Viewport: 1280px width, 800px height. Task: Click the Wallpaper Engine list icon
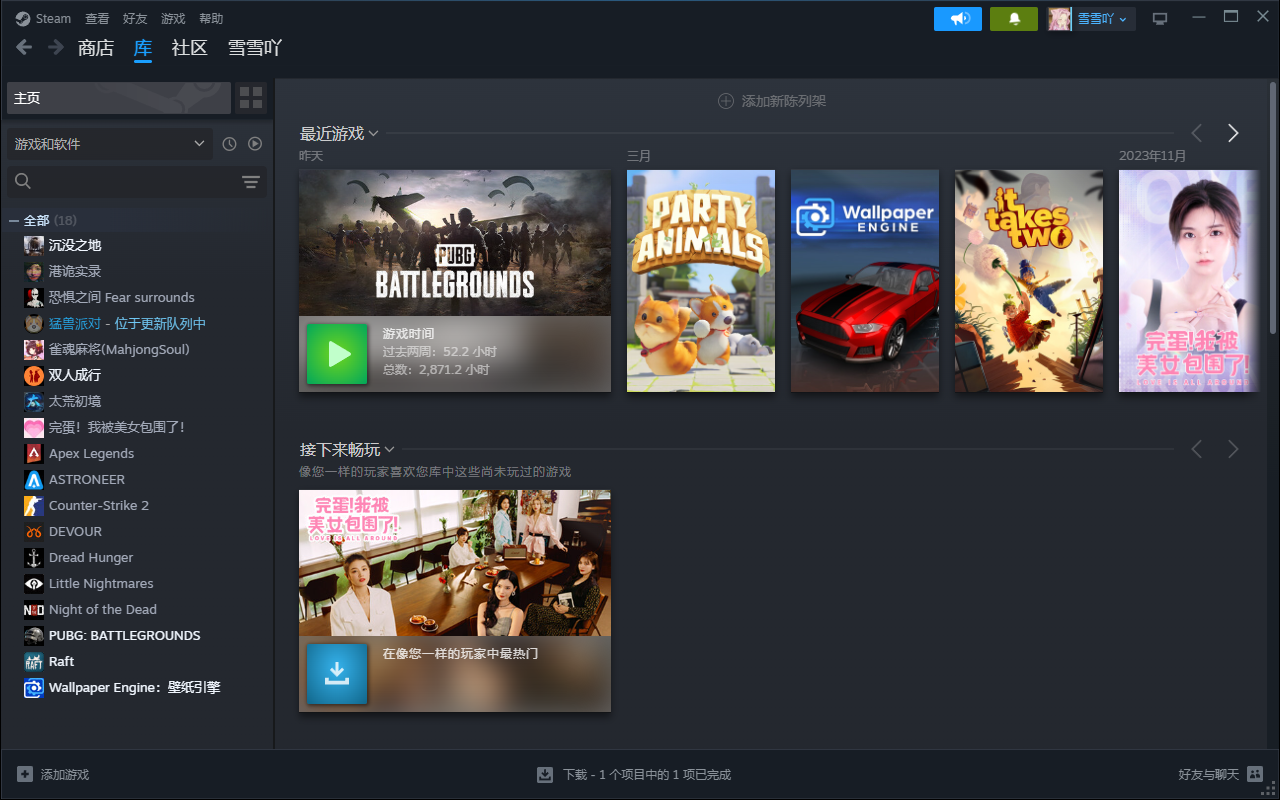tap(34, 687)
